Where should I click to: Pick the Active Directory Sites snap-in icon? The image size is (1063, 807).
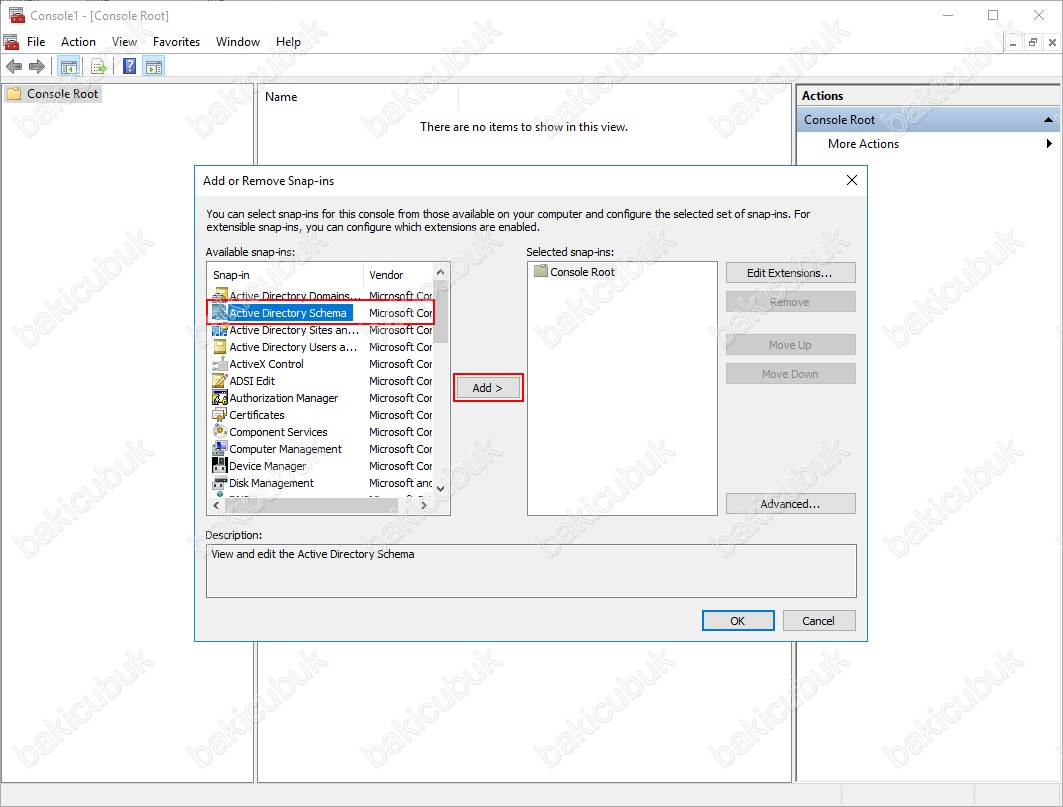click(220, 330)
